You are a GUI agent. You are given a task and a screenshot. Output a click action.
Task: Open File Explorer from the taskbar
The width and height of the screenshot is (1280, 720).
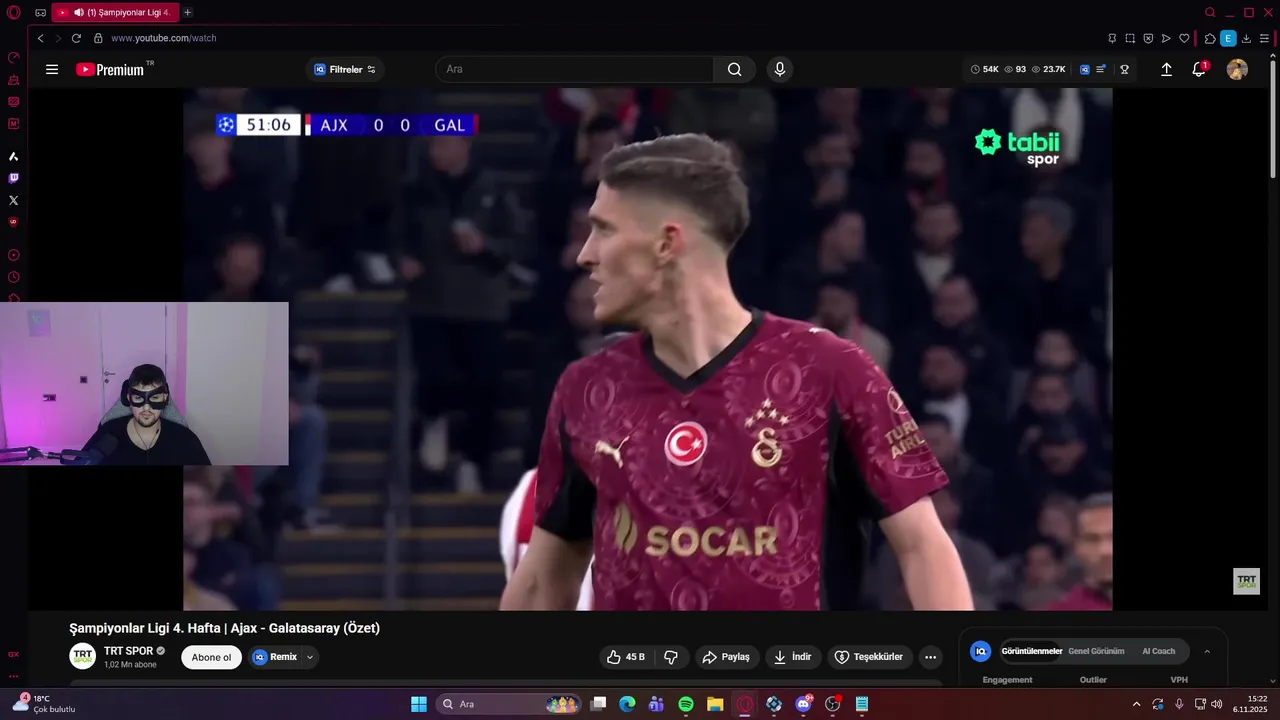click(x=715, y=704)
